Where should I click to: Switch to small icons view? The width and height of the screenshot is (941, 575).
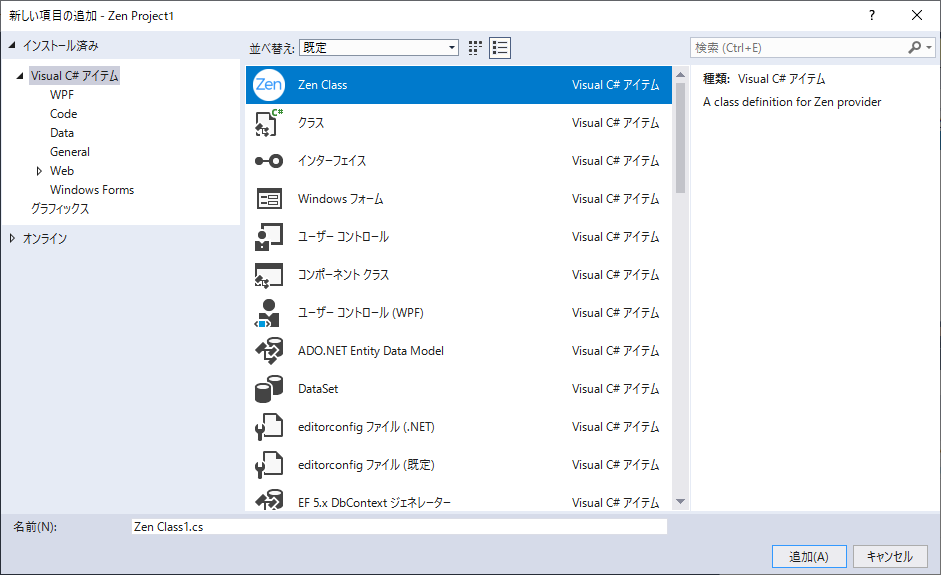point(475,47)
